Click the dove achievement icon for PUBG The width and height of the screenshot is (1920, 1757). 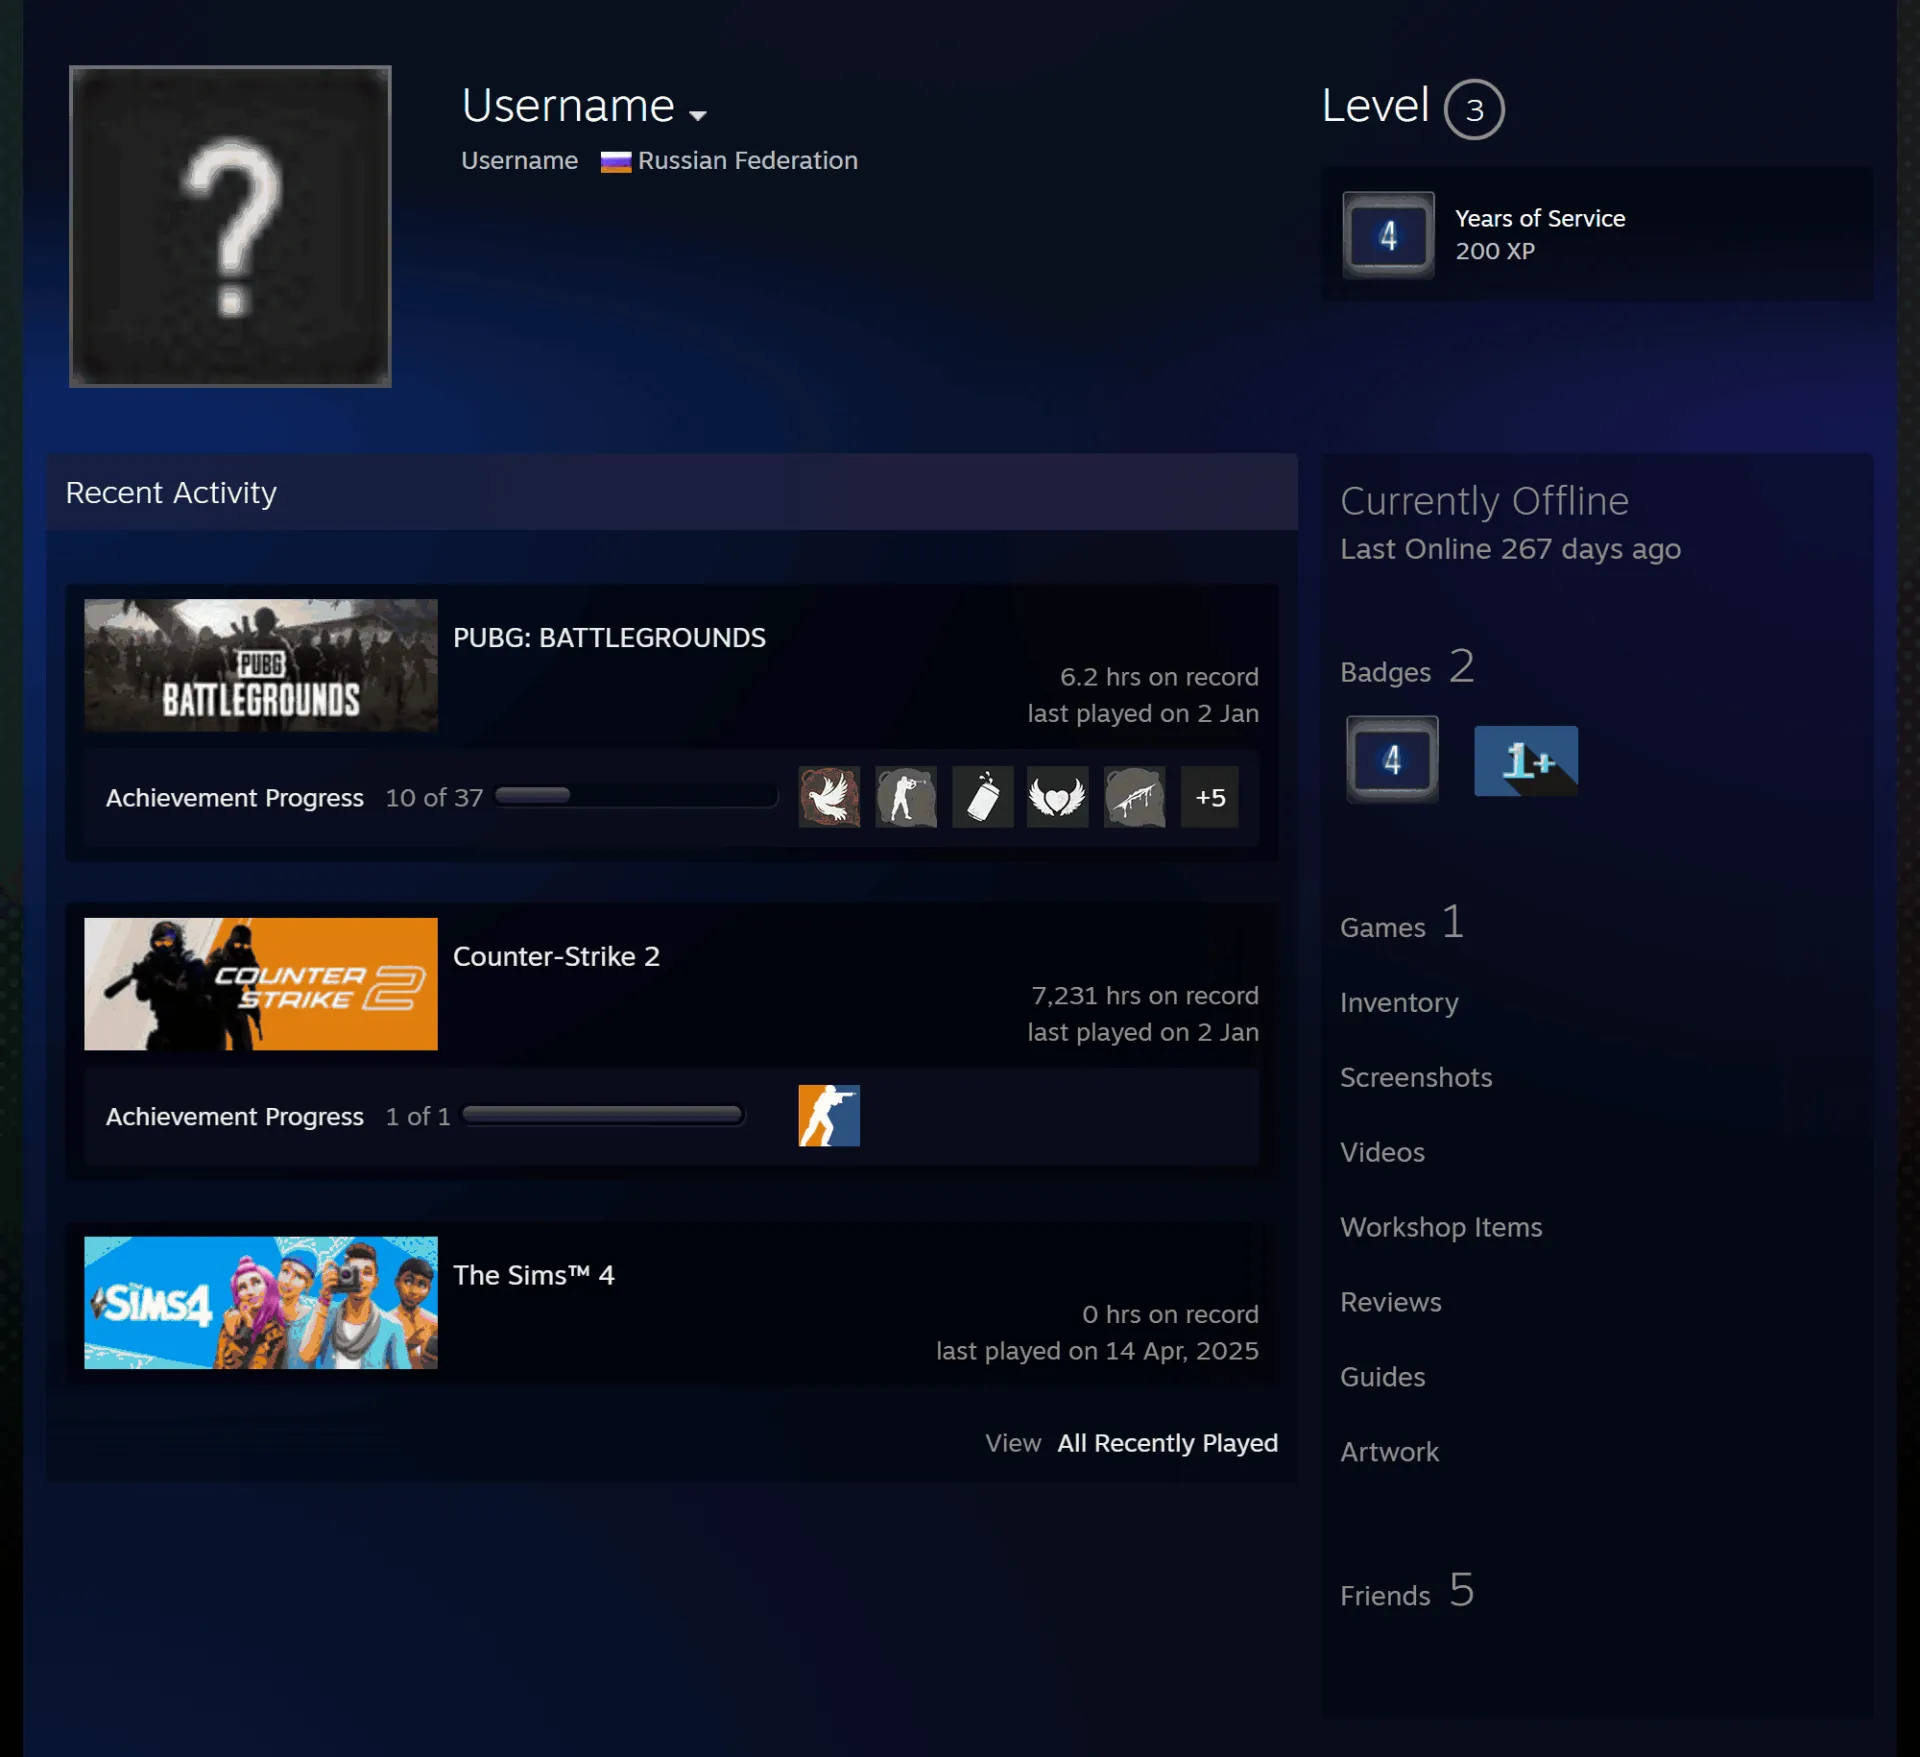tap(828, 797)
